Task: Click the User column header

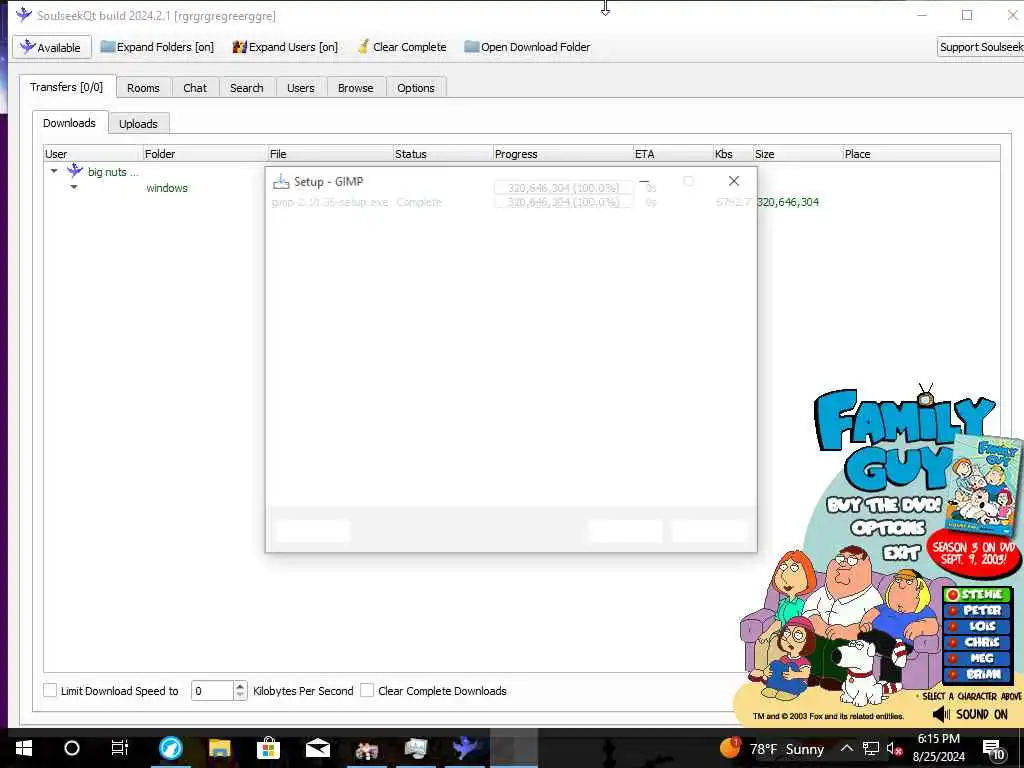Action: pos(93,154)
